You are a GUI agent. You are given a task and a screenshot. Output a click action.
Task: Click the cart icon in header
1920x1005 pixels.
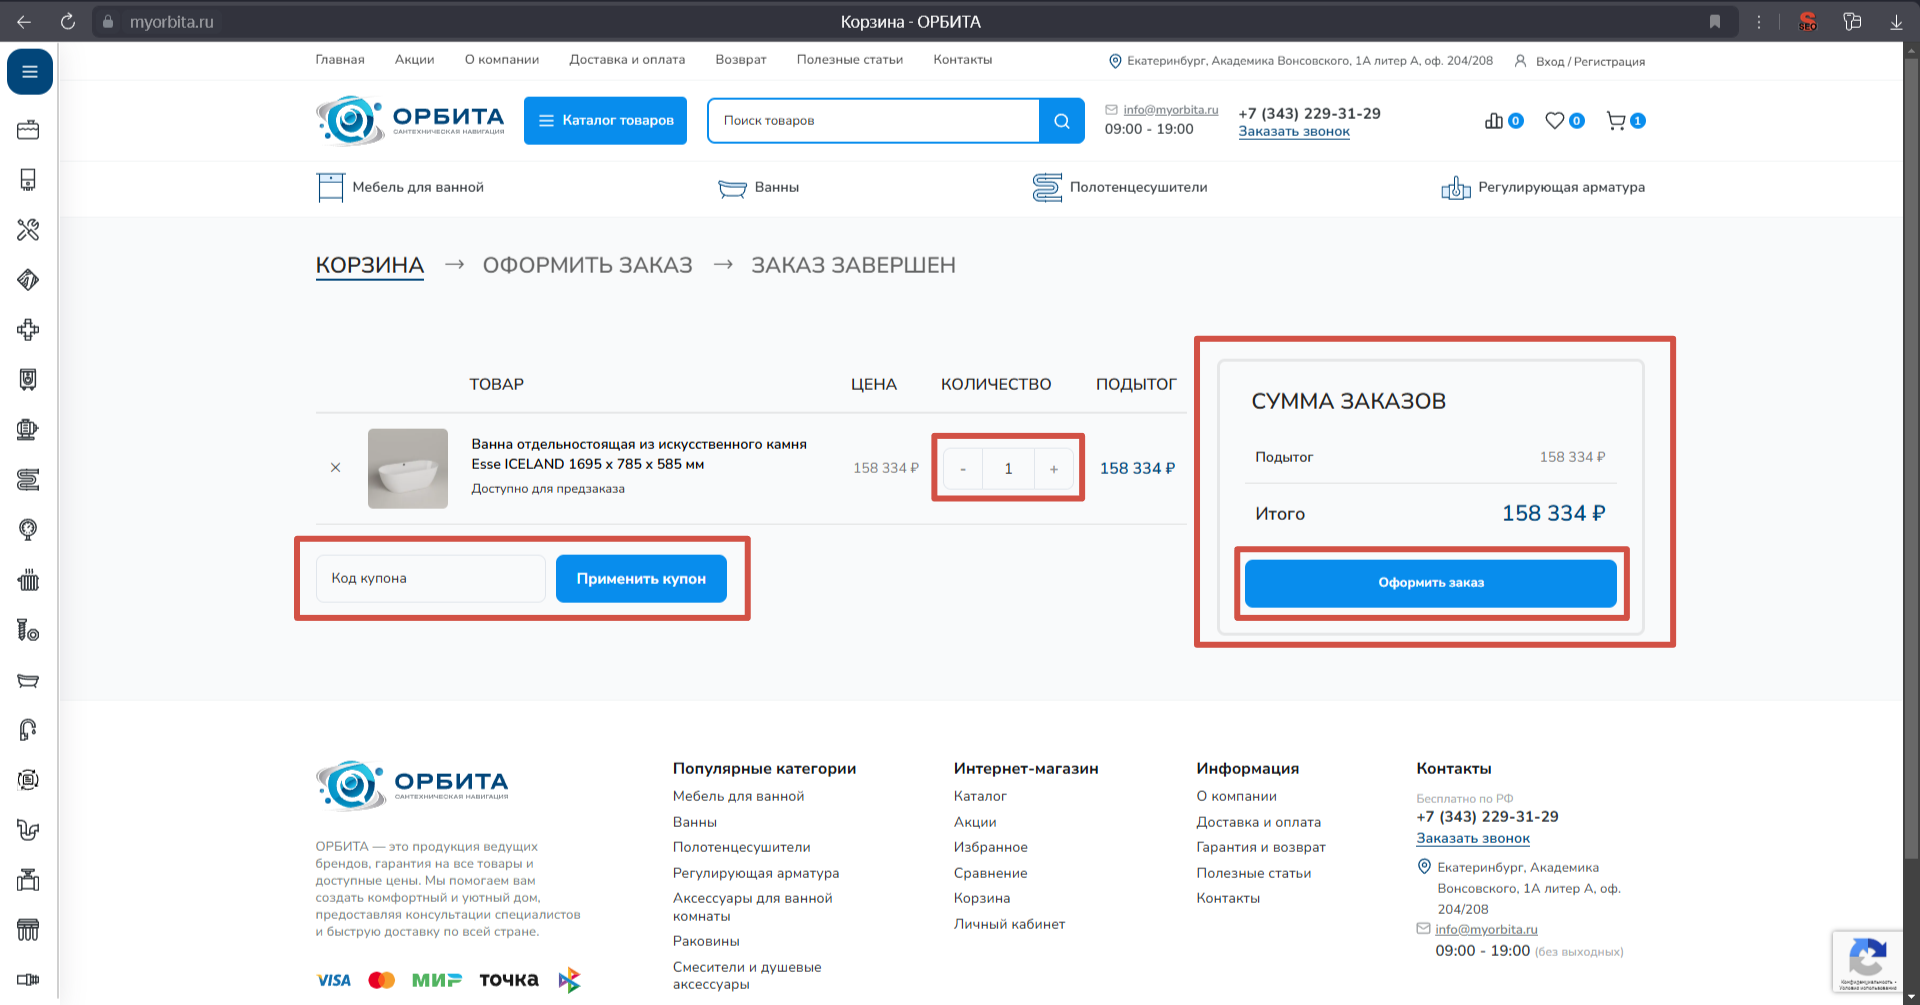pyautogui.click(x=1616, y=121)
